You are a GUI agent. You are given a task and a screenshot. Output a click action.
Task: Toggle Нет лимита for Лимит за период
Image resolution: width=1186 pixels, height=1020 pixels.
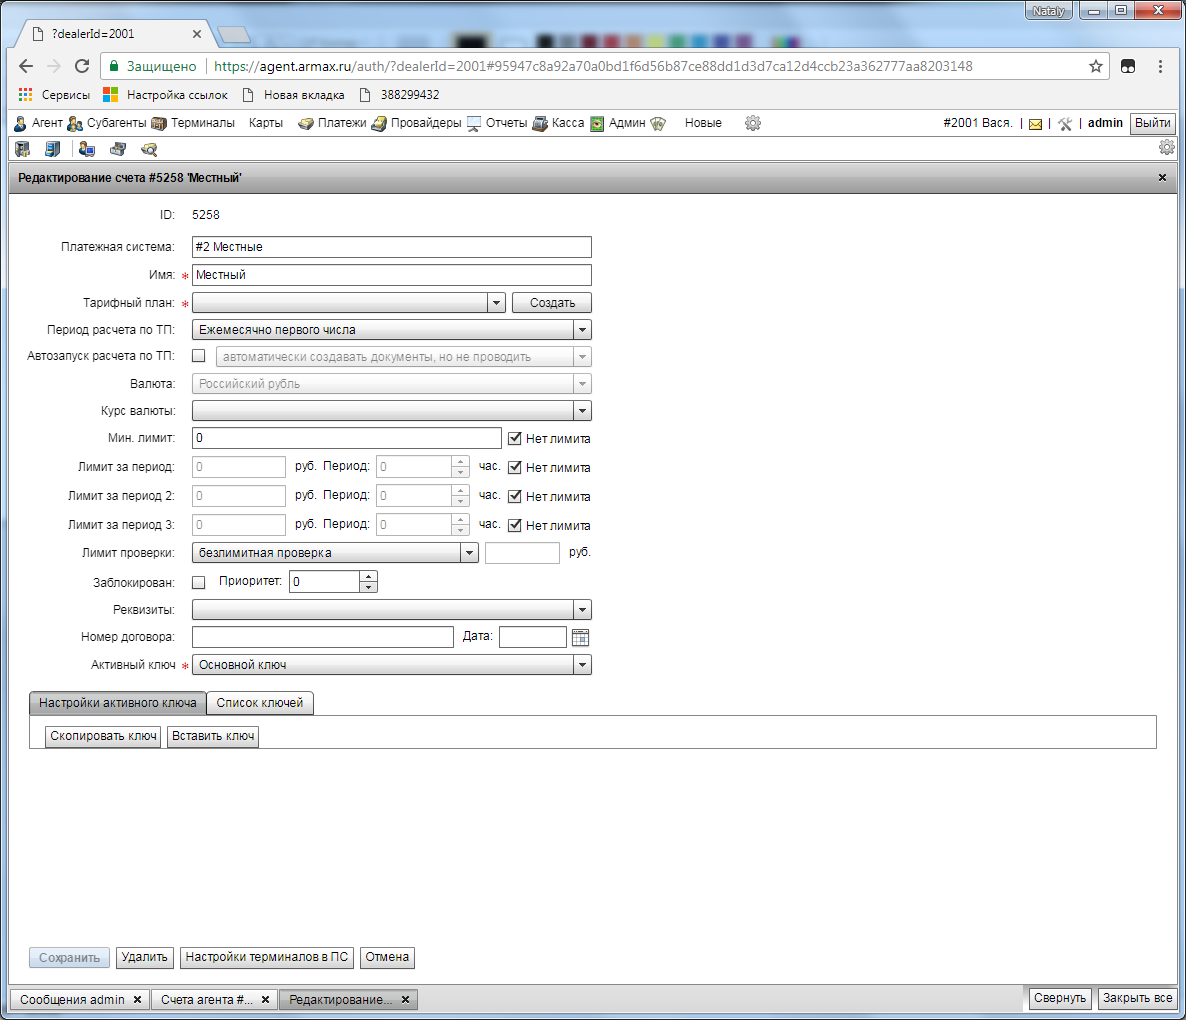pyautogui.click(x=514, y=467)
